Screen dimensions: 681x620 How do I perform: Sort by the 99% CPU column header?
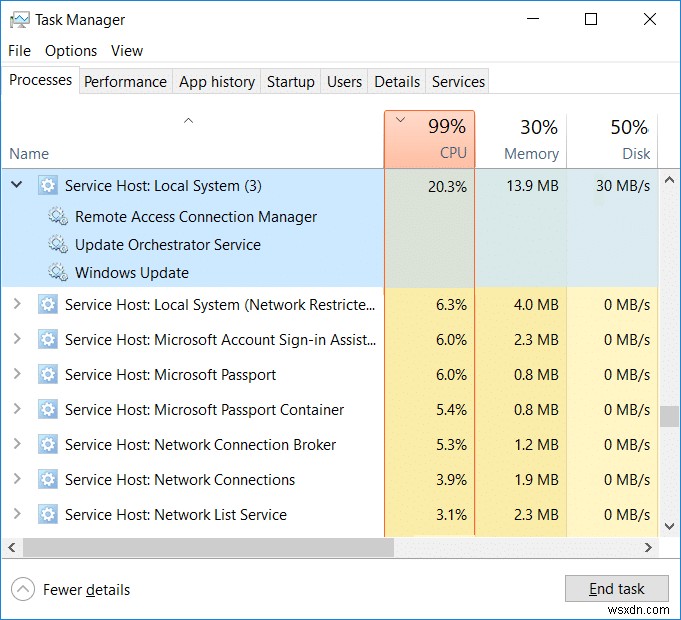pyautogui.click(x=430, y=139)
